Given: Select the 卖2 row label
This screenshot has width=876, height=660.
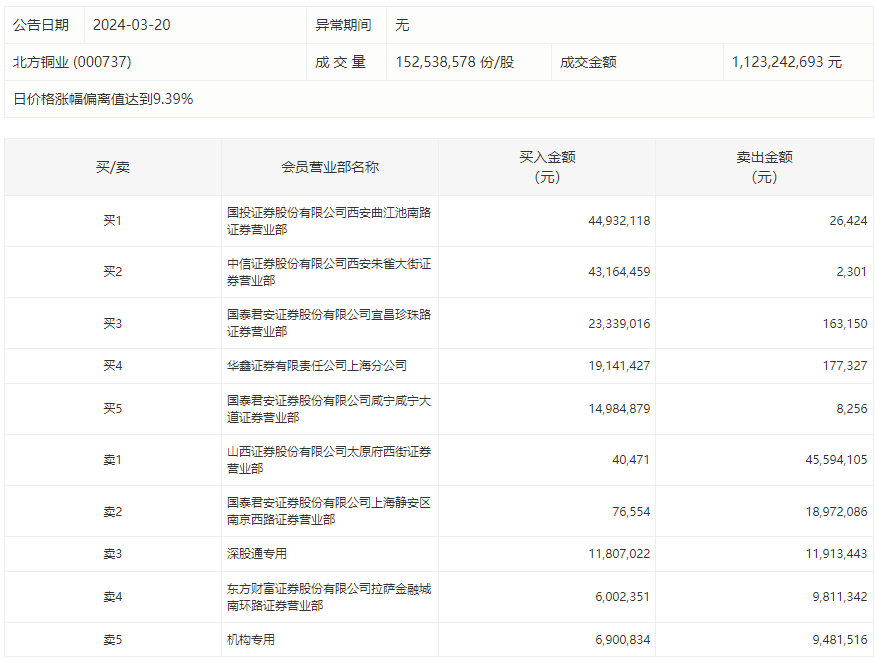Looking at the screenshot, I should (112, 512).
